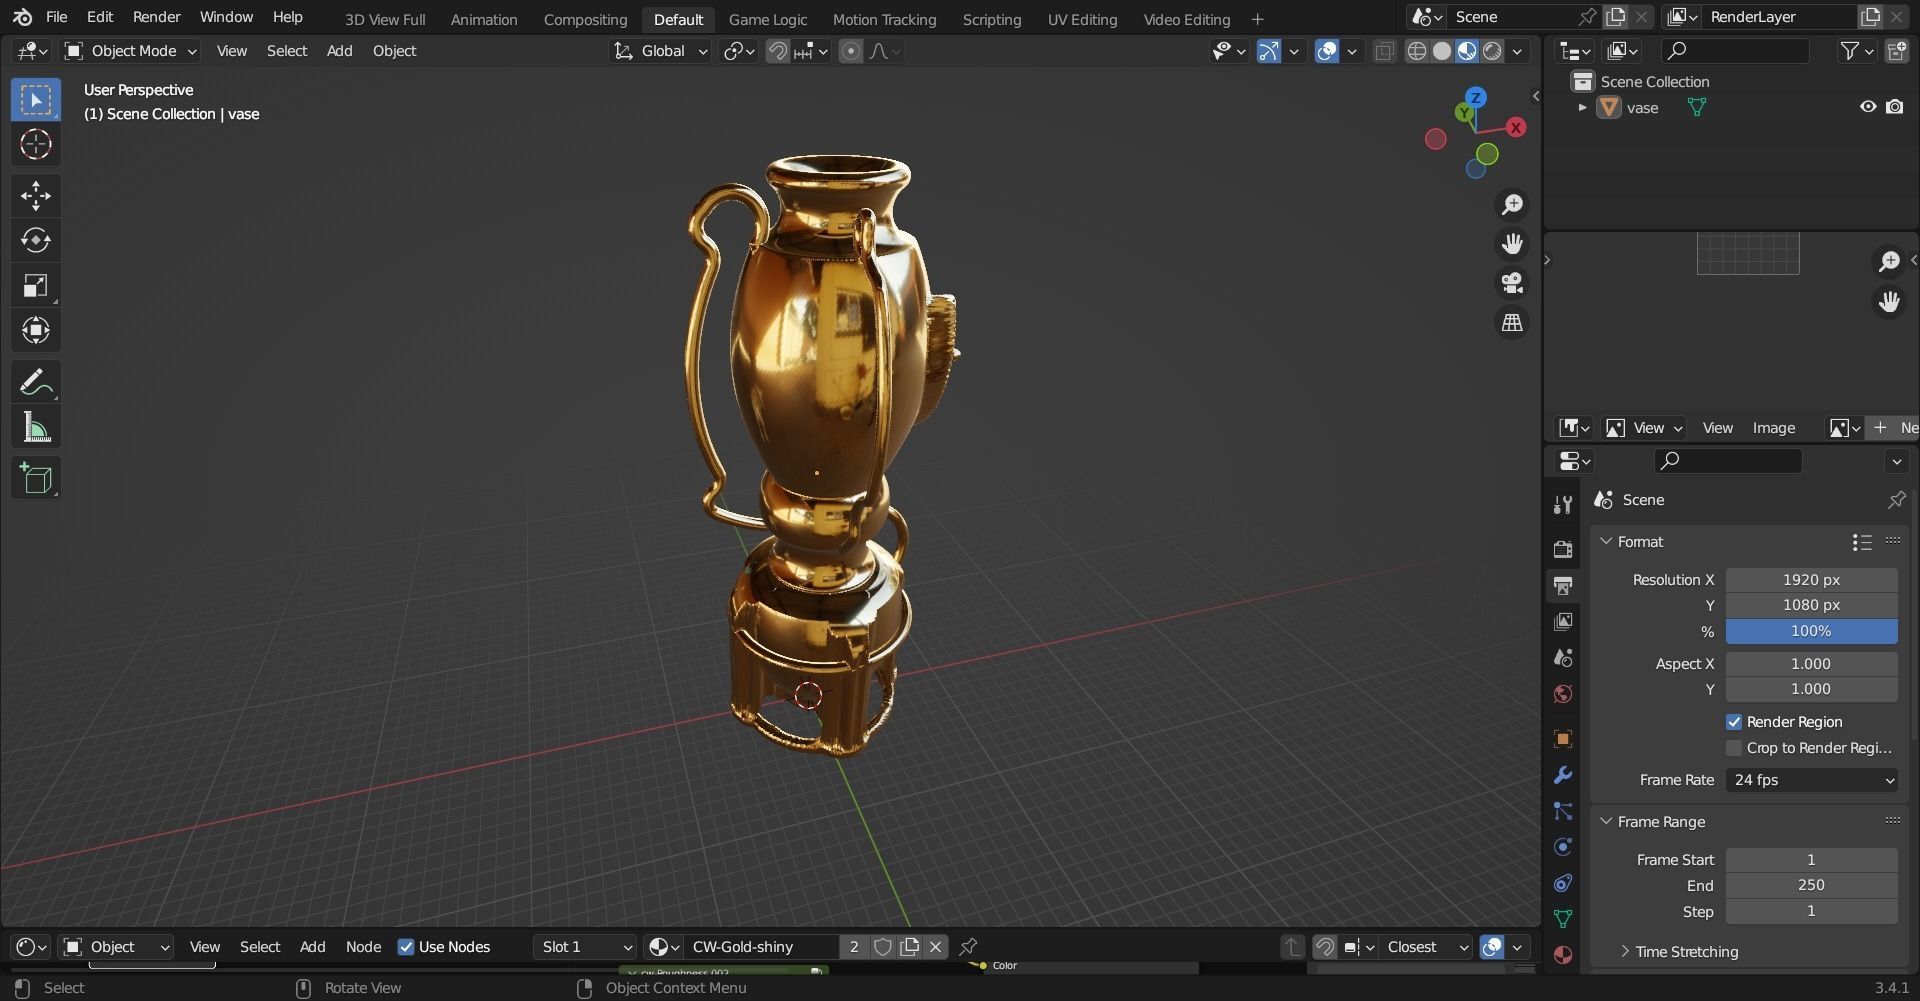
Task: Switch viewport to wireframe shading
Action: pos(1417,51)
